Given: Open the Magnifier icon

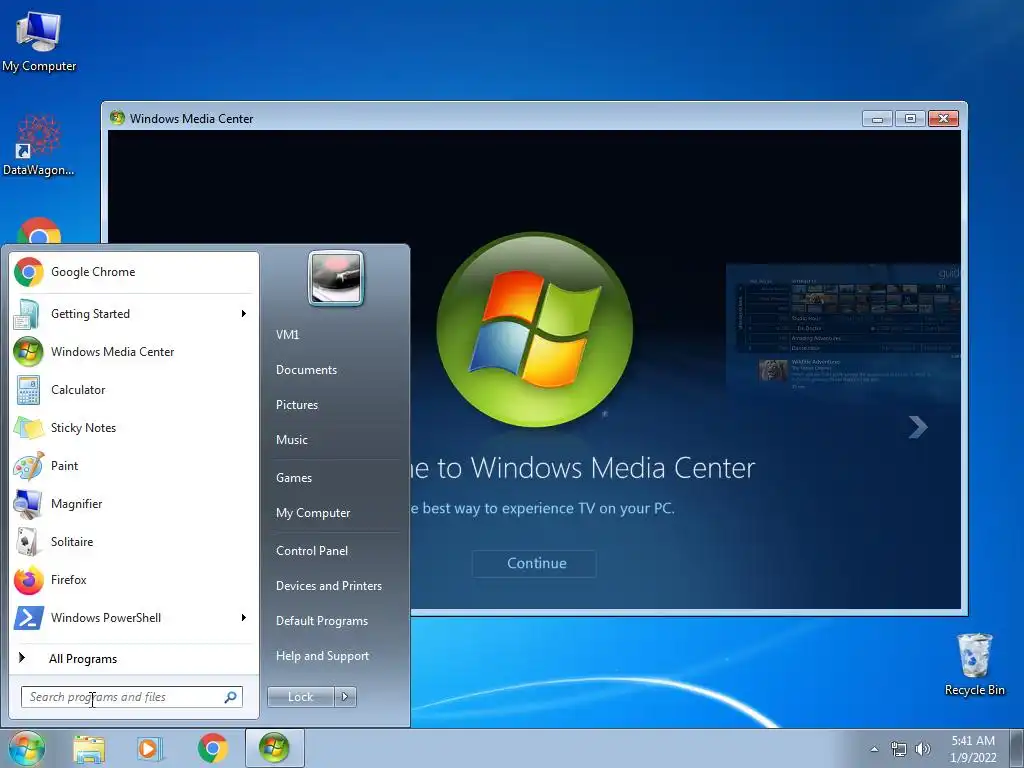Looking at the screenshot, I should tap(28, 504).
